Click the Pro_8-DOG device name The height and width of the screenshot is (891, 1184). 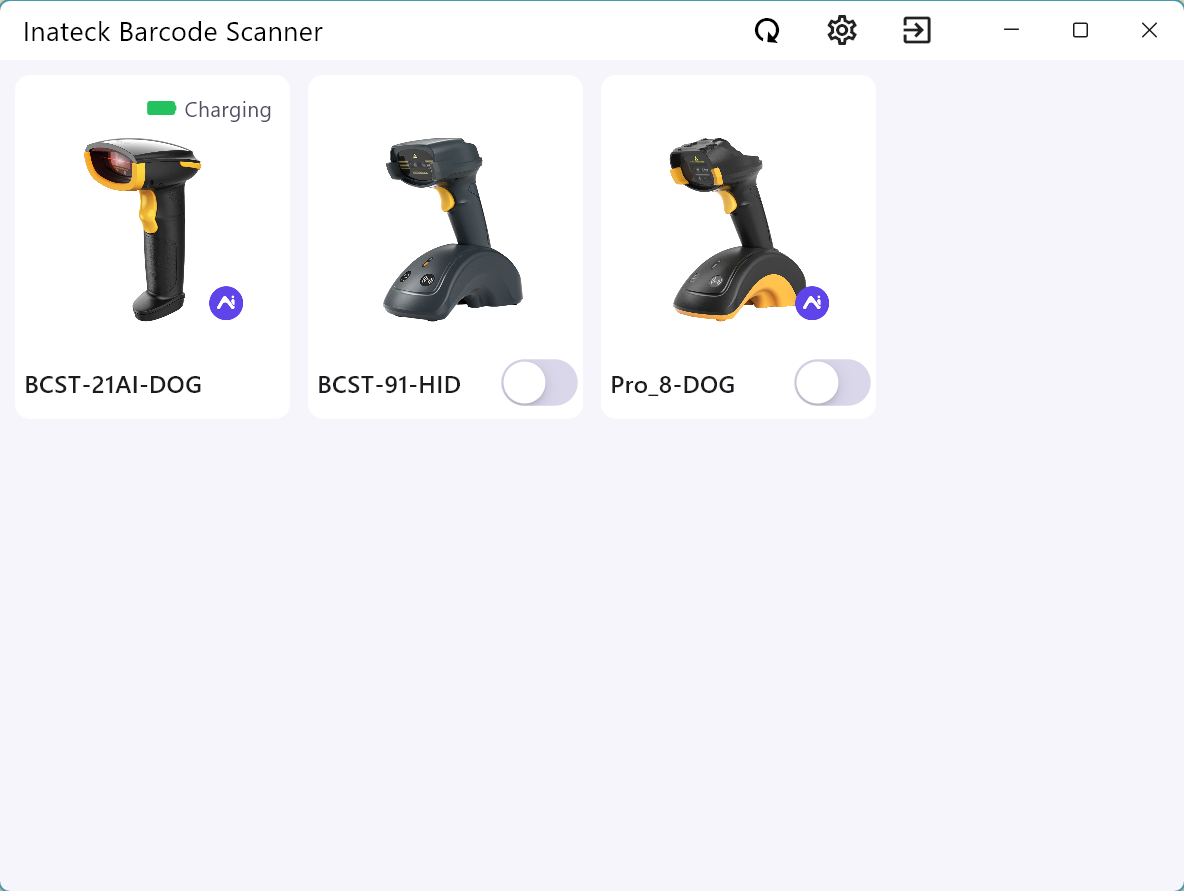pos(672,385)
